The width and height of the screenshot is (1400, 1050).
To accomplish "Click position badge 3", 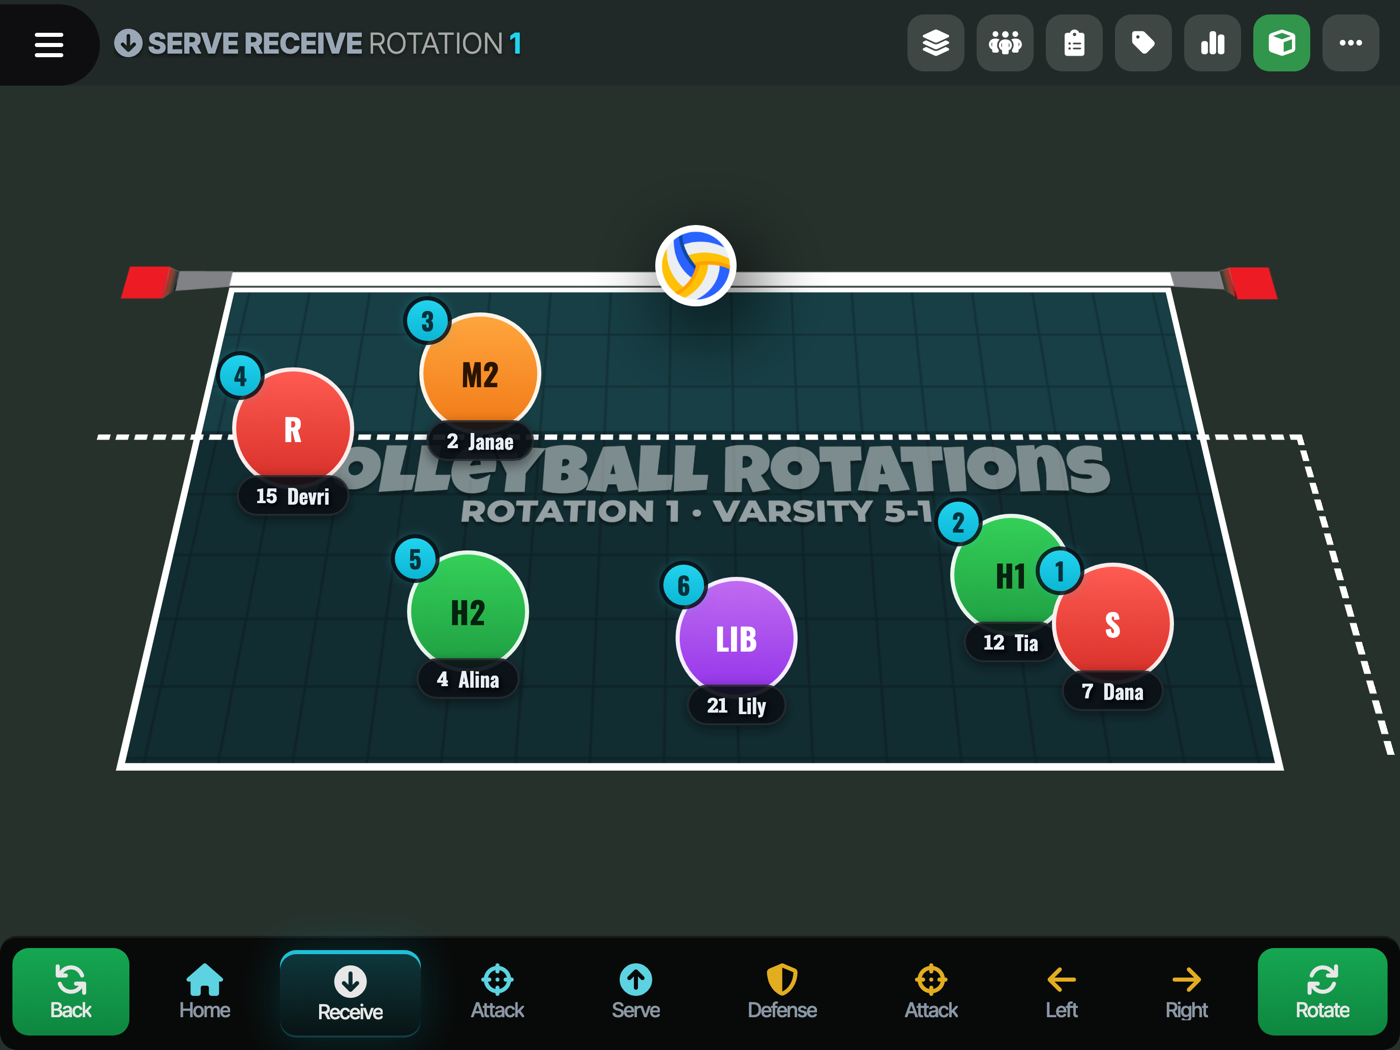I will coord(427,321).
